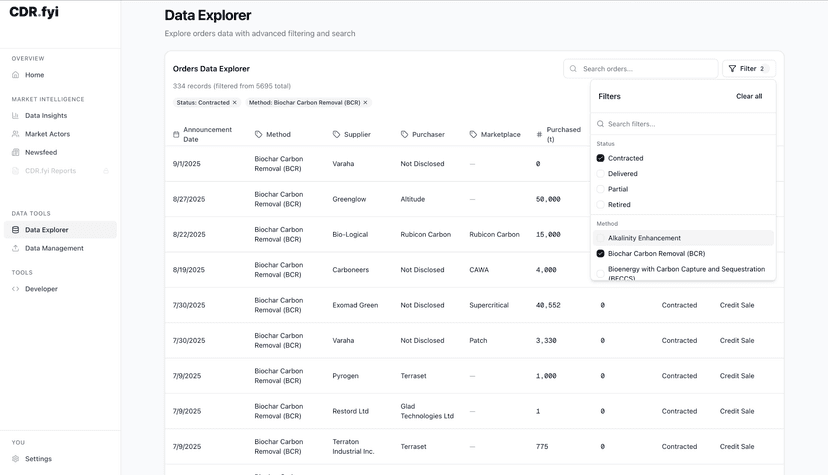
Task: Click the Data Explorer database icon
Action: [x=15, y=230]
